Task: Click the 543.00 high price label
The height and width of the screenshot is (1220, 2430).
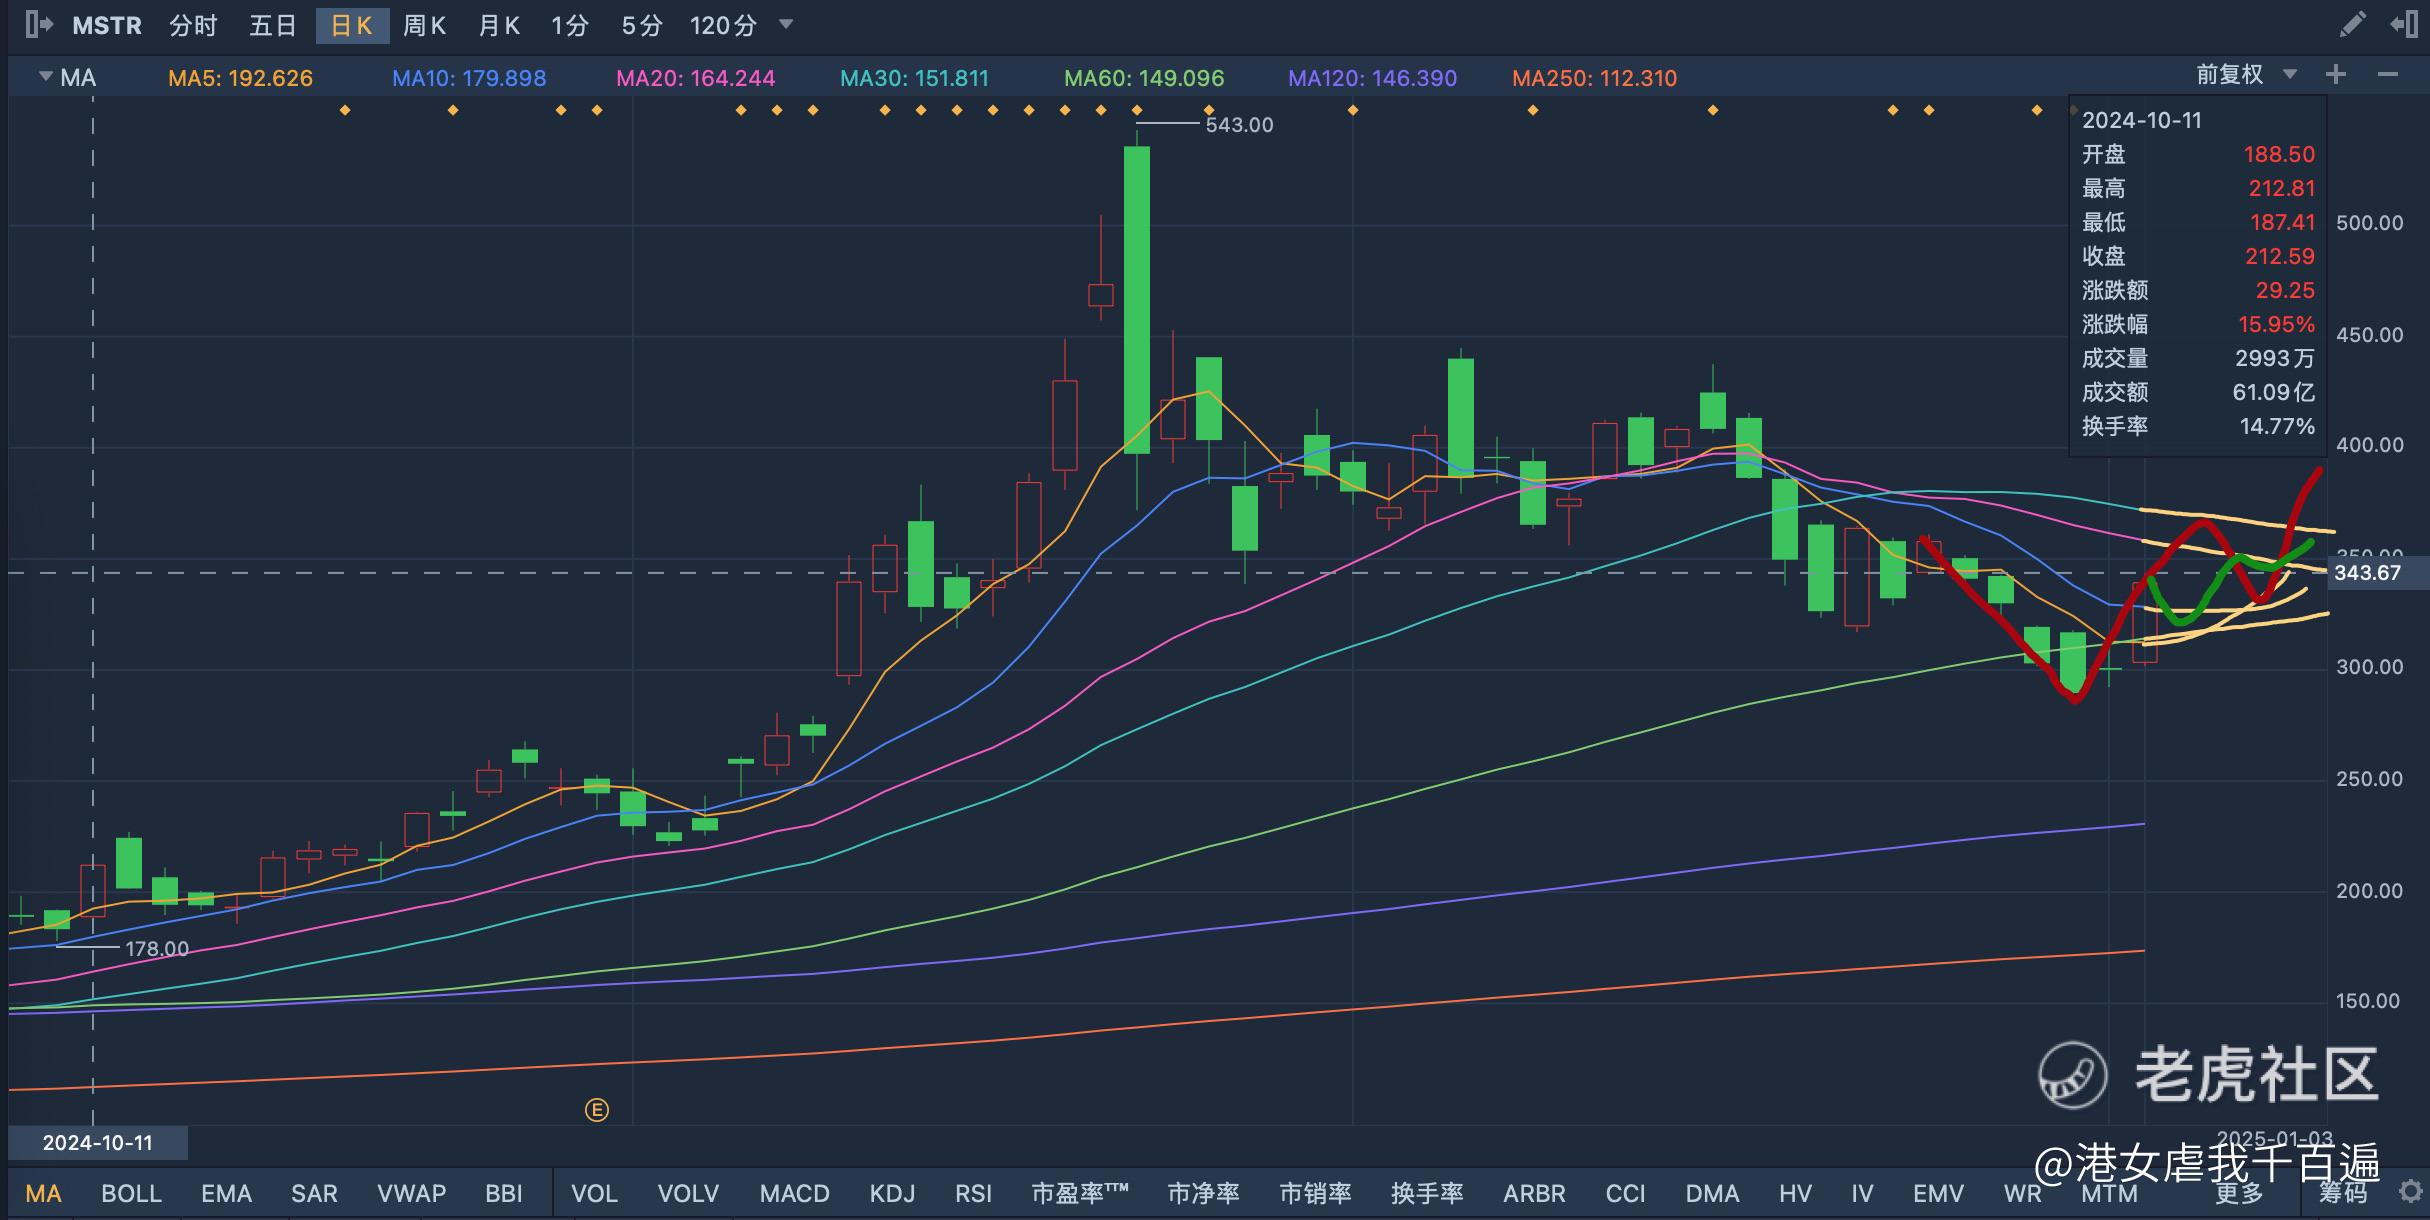Action: 1239,125
